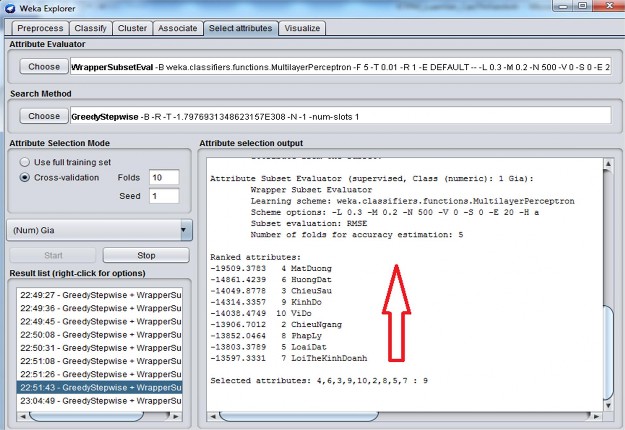Click the GreedyStepwise search method field
The height and width of the screenshot is (430, 625).
(340, 116)
